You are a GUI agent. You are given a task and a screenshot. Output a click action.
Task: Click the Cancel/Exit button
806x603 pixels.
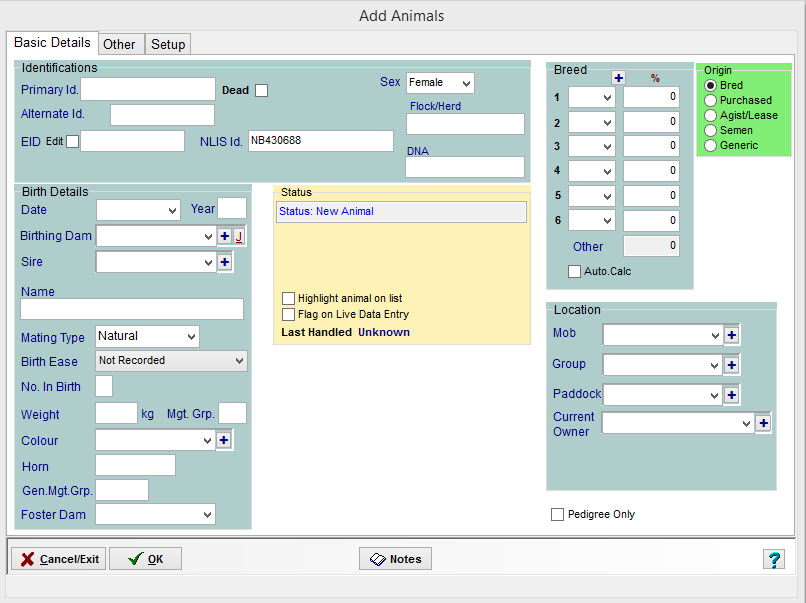[59, 559]
